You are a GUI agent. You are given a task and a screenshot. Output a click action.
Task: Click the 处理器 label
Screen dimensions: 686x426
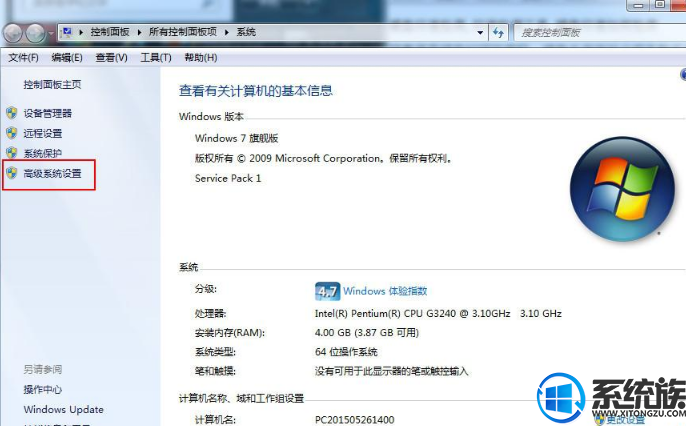[210, 313]
